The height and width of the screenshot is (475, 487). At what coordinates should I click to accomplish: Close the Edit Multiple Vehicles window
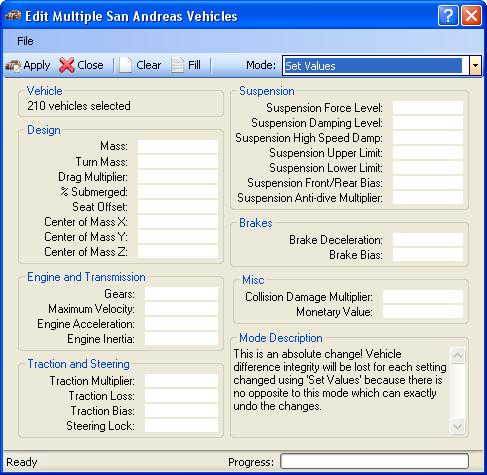coord(471,16)
